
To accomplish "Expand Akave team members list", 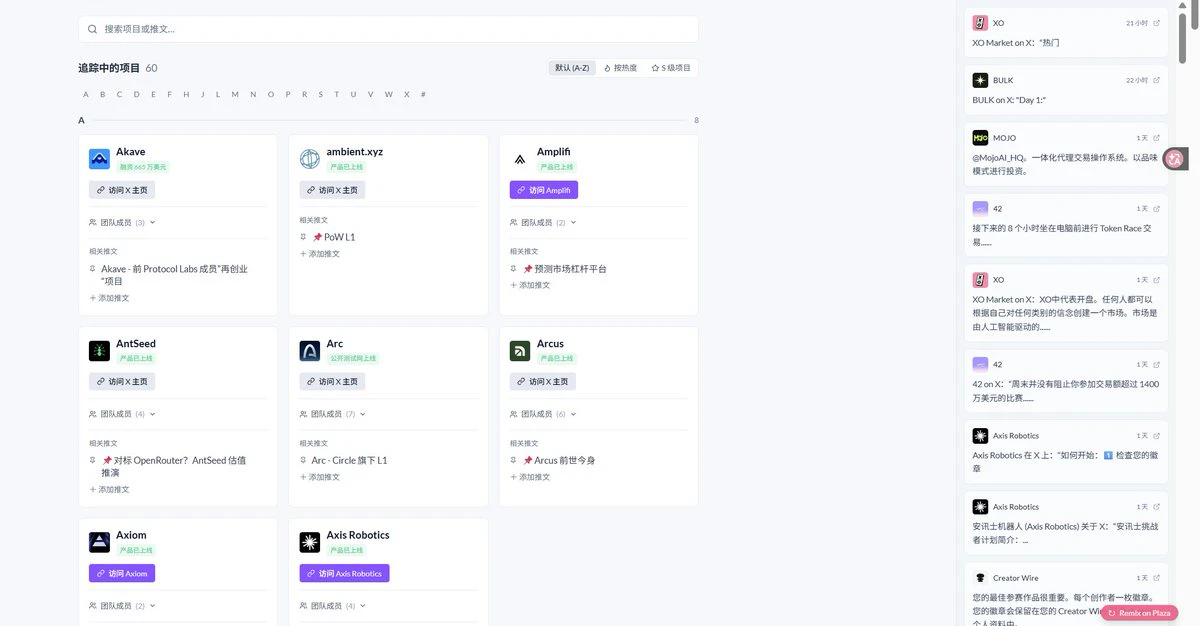I will [122, 223].
